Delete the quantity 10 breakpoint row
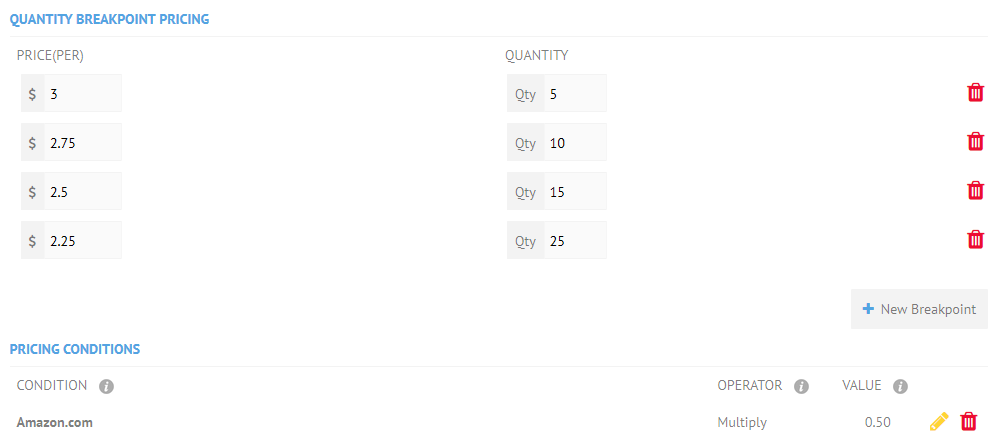991x447 pixels. [975, 142]
